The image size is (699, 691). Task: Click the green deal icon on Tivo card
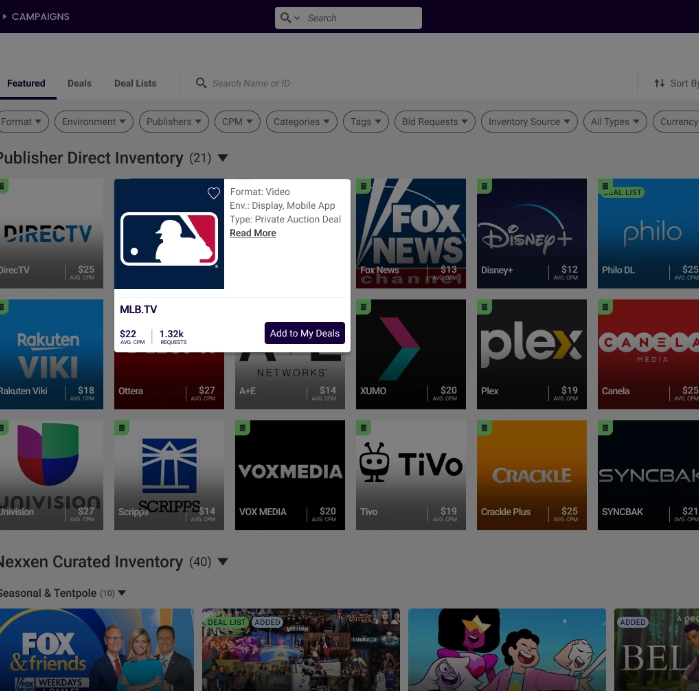pyautogui.click(x=363, y=428)
